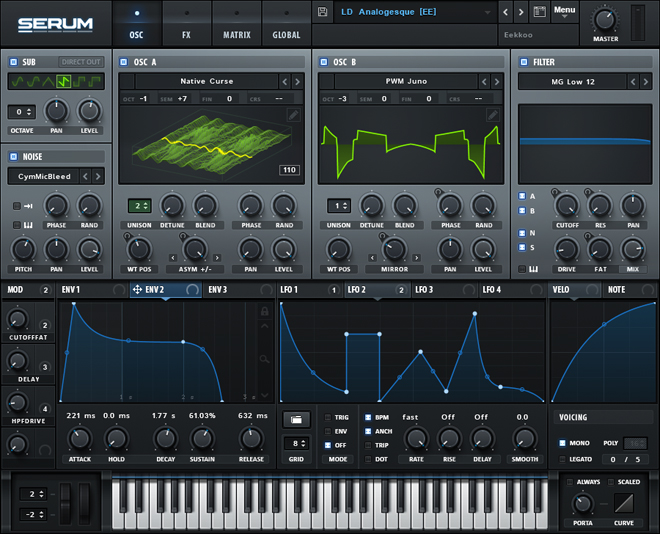660x534 pixels.
Task: Toggle the LEGATO voicing checkbox
Action: (561, 459)
